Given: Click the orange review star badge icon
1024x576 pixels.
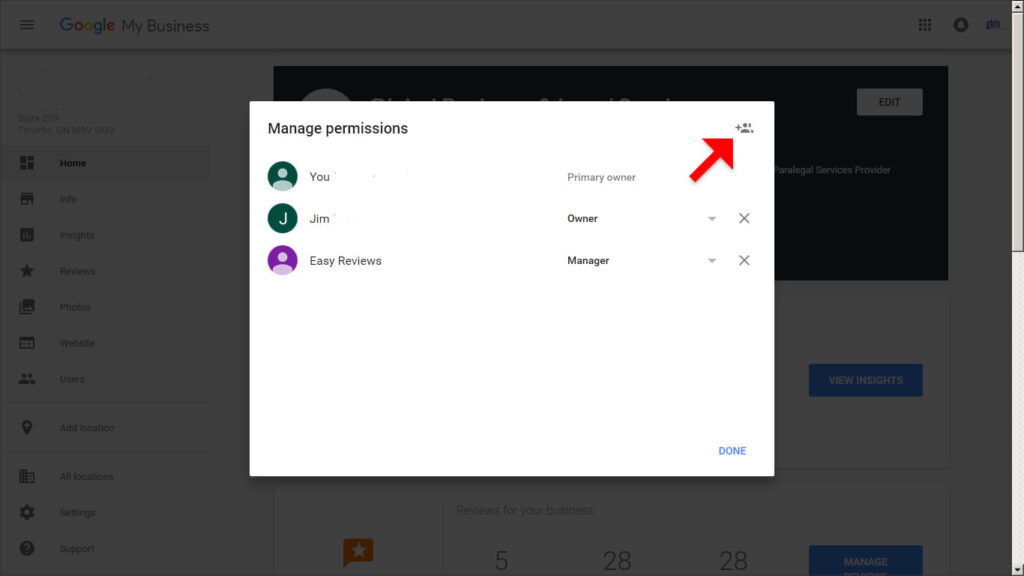Looking at the screenshot, I should (358, 552).
